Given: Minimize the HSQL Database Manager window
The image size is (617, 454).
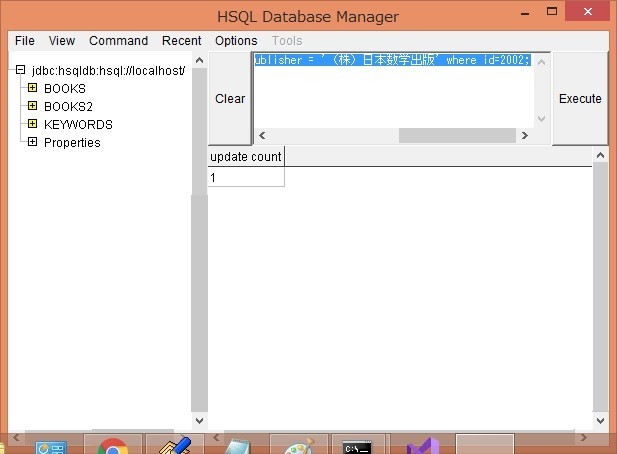Looking at the screenshot, I should coord(525,13).
